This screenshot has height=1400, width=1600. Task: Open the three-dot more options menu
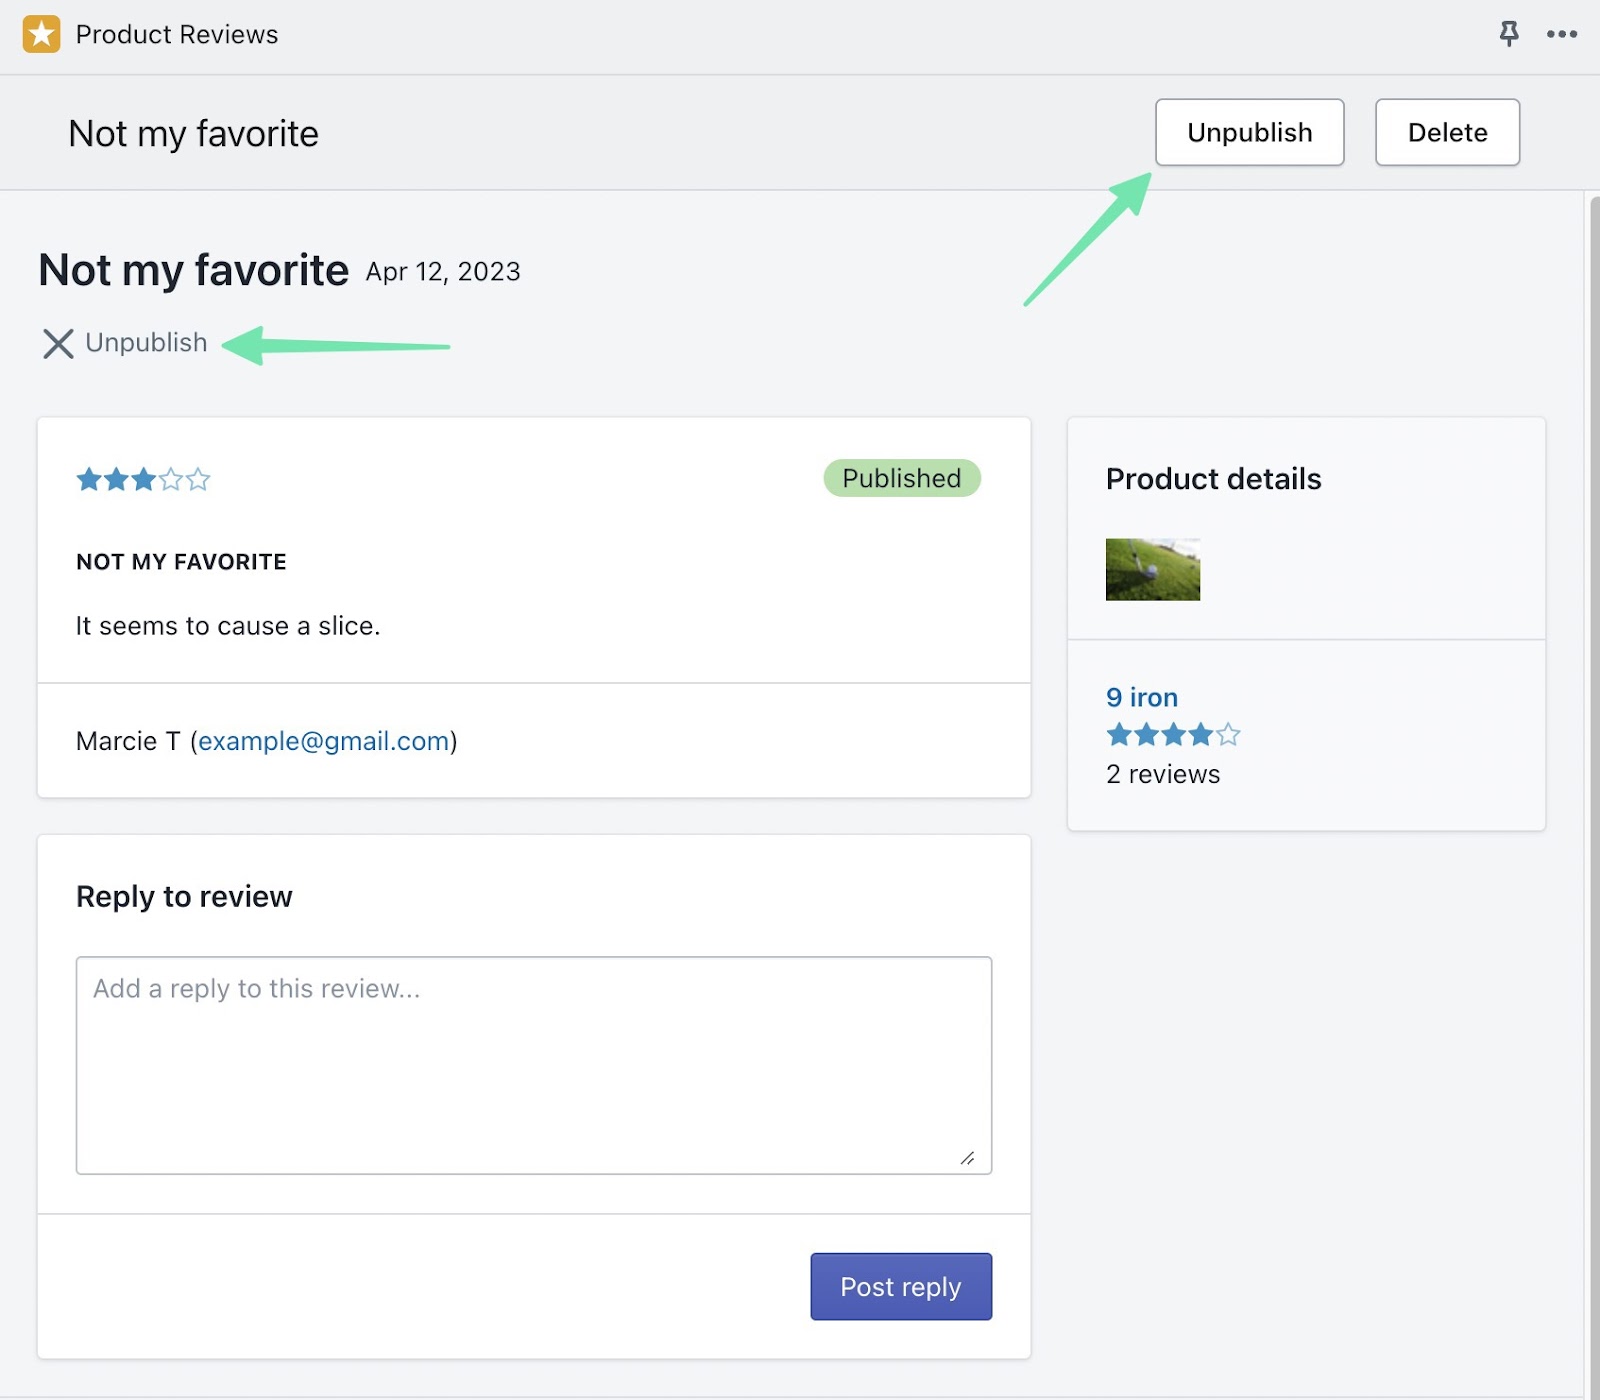(1561, 34)
